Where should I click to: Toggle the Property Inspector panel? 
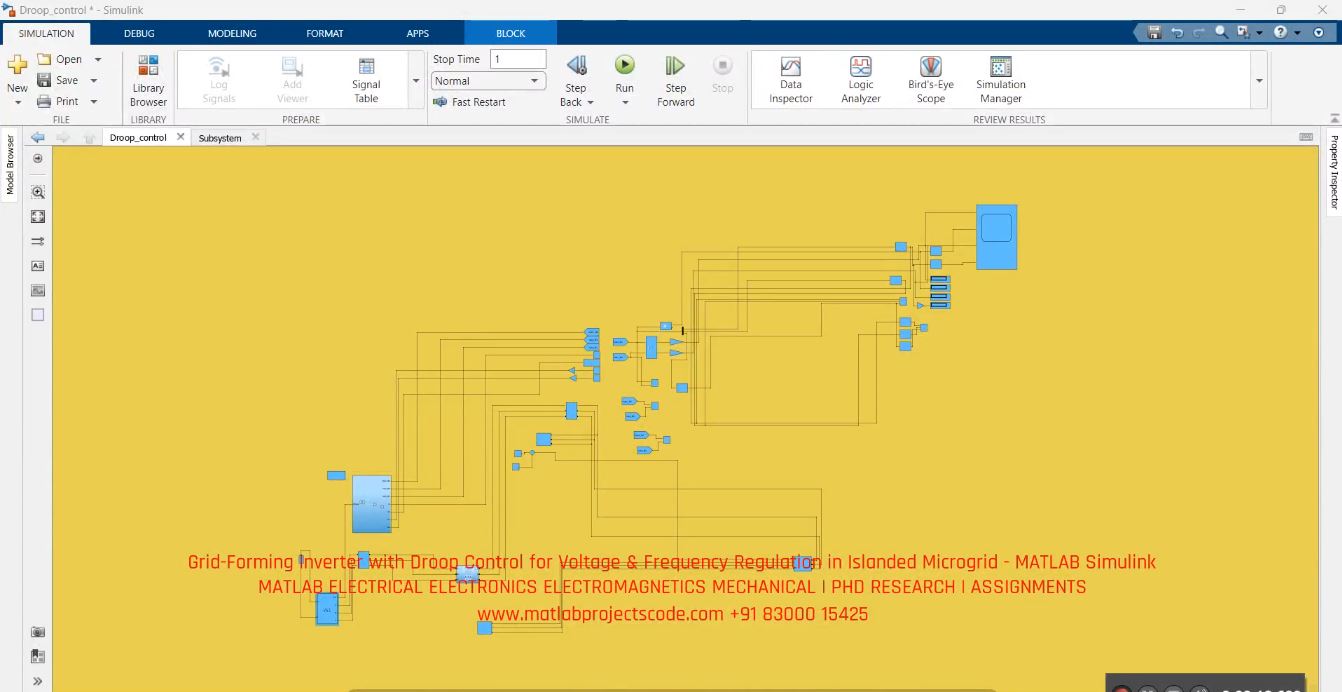(1333, 173)
